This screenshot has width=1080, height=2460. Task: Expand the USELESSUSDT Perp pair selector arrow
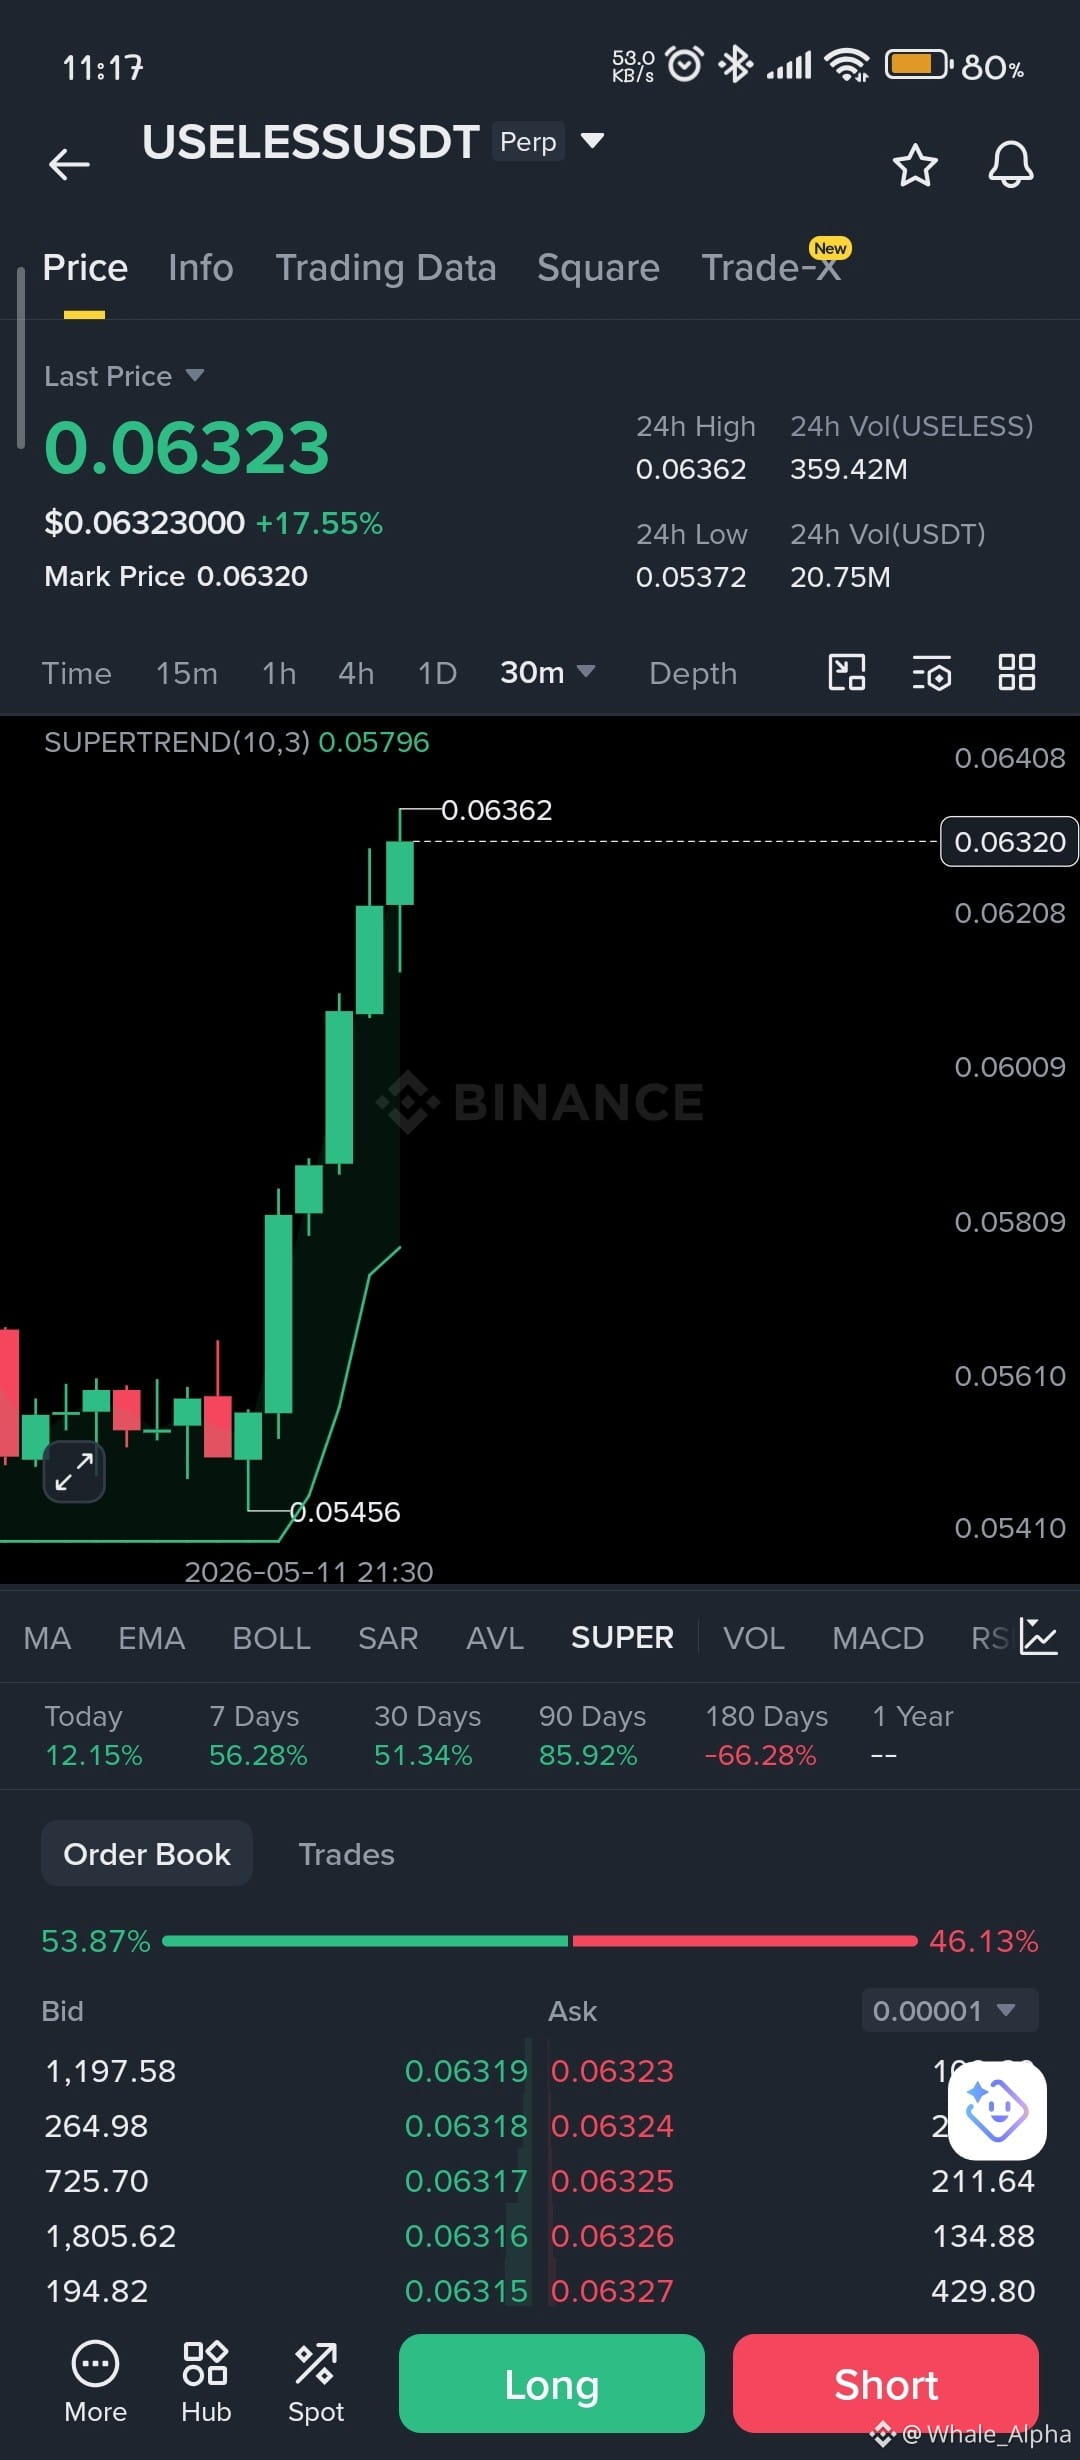coord(593,140)
